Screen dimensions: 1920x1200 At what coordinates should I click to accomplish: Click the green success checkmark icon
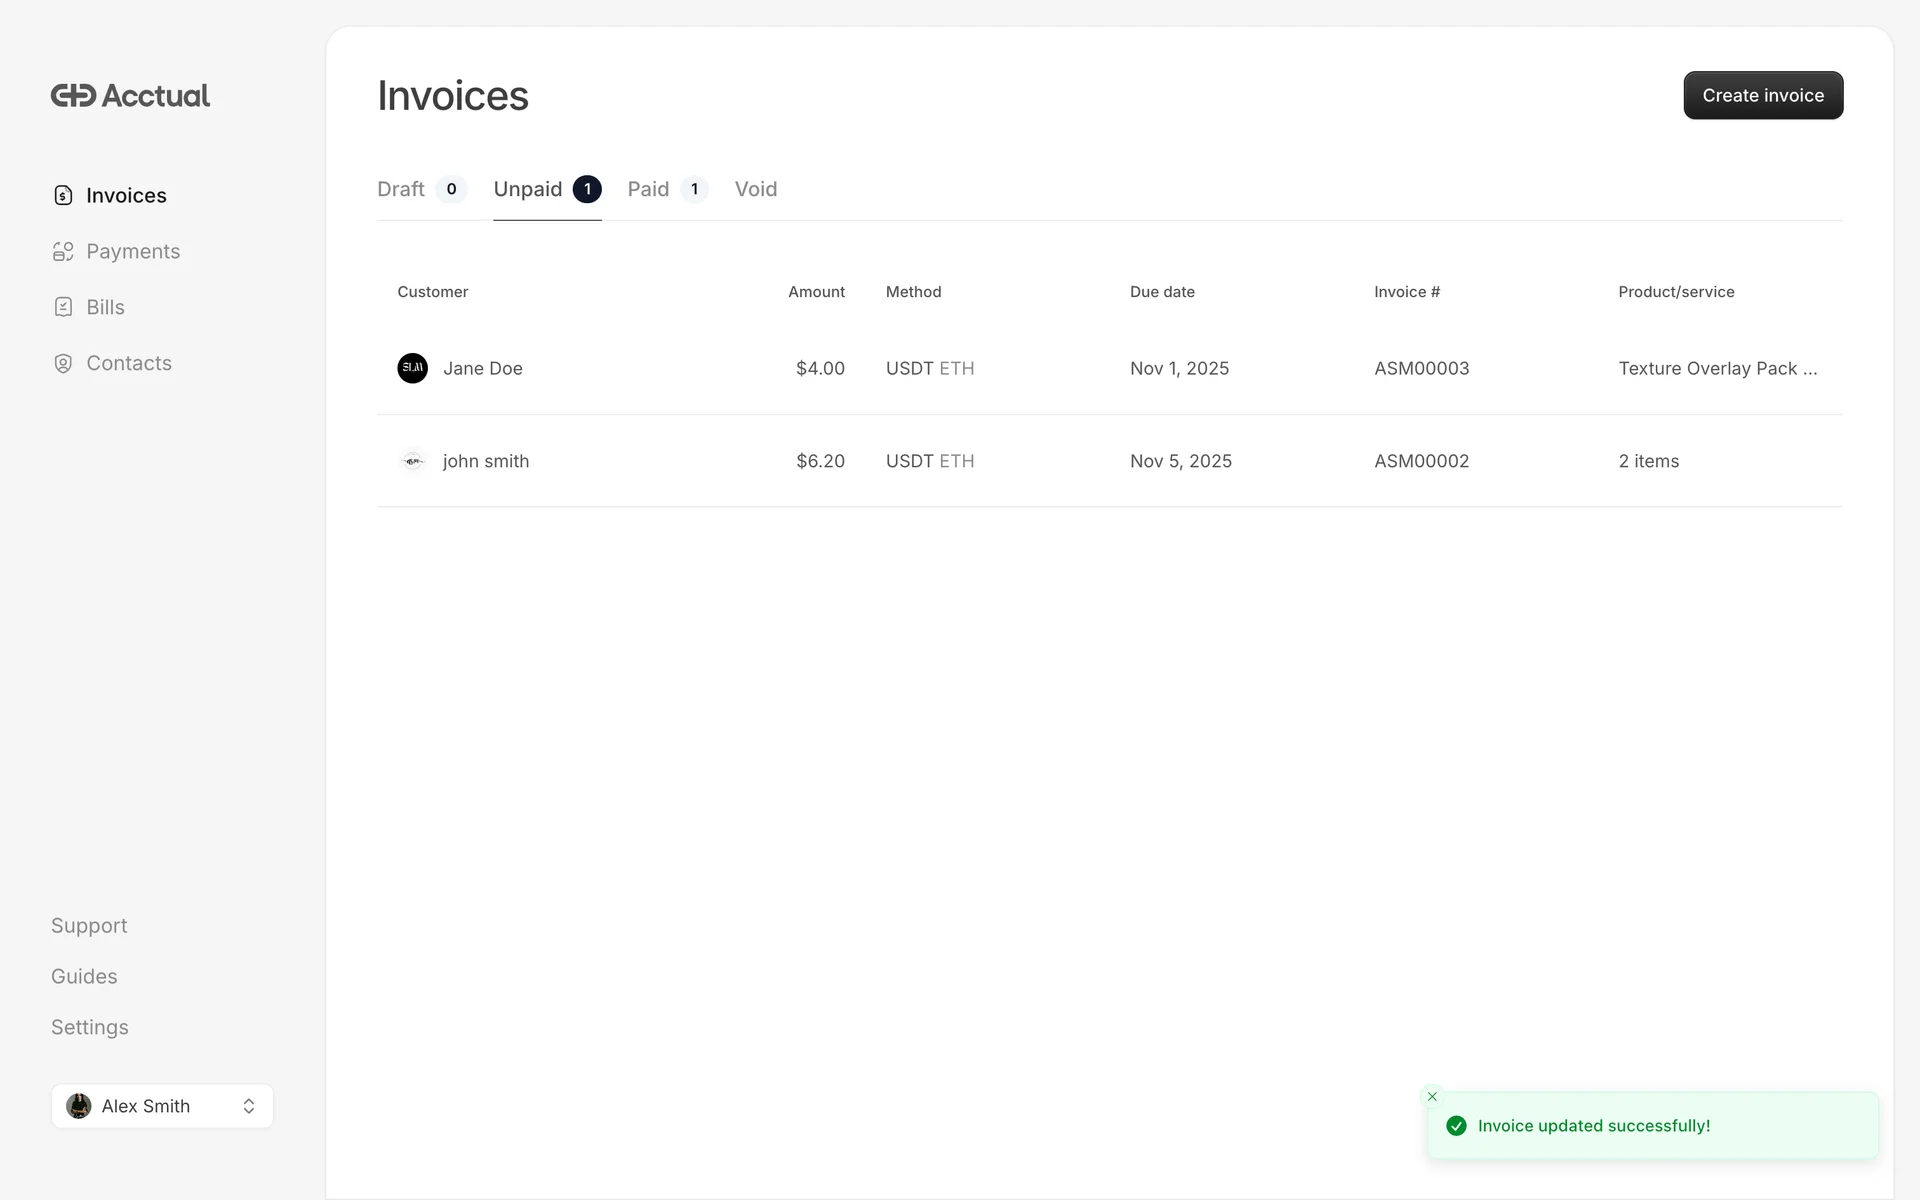click(x=1456, y=1126)
